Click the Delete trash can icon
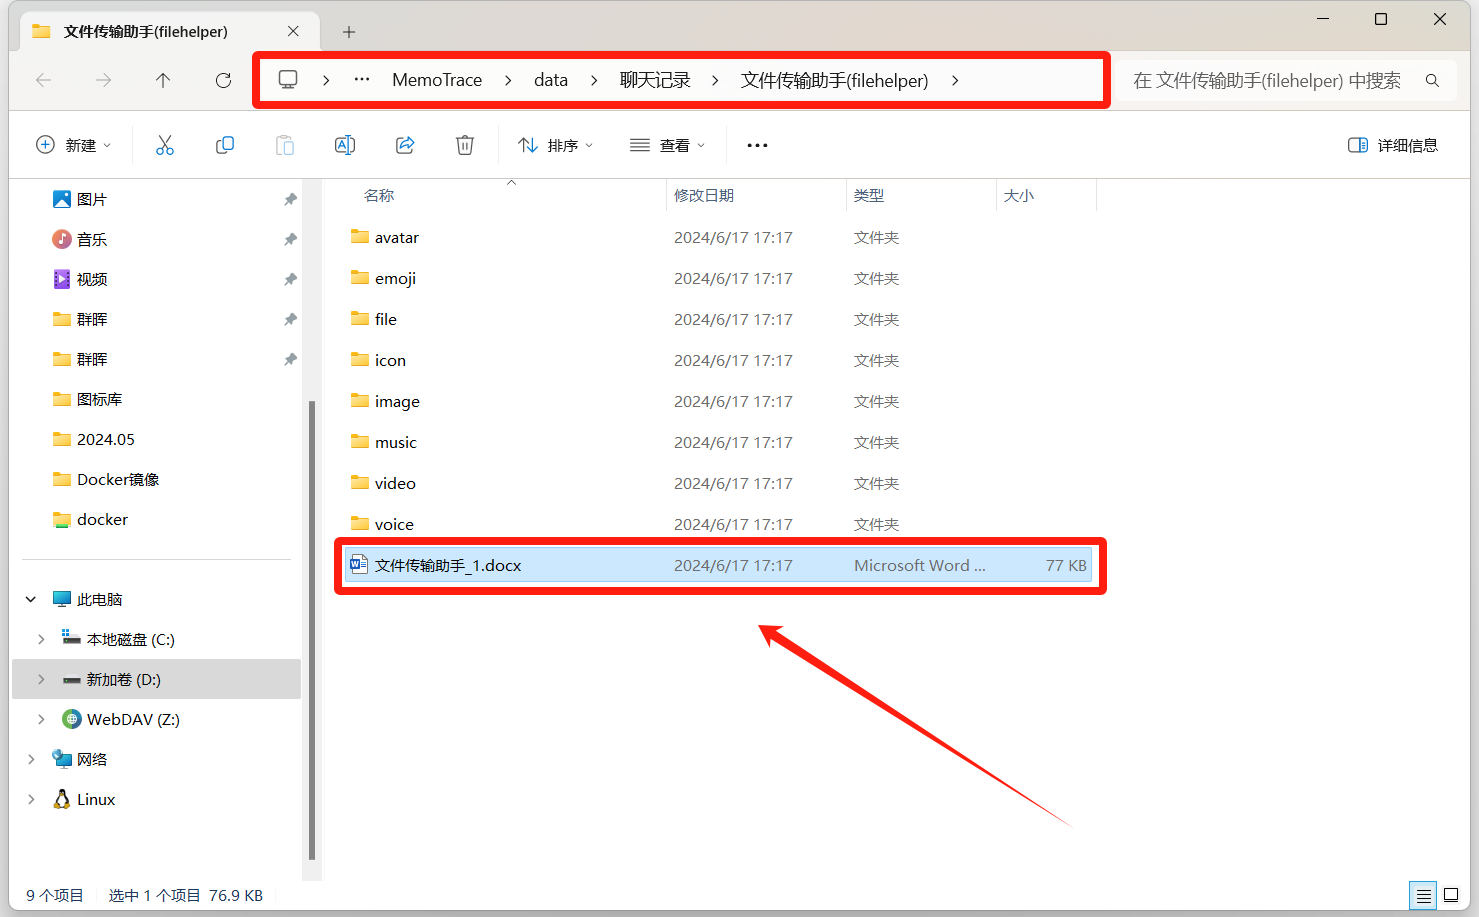This screenshot has height=917, width=1479. [x=465, y=145]
